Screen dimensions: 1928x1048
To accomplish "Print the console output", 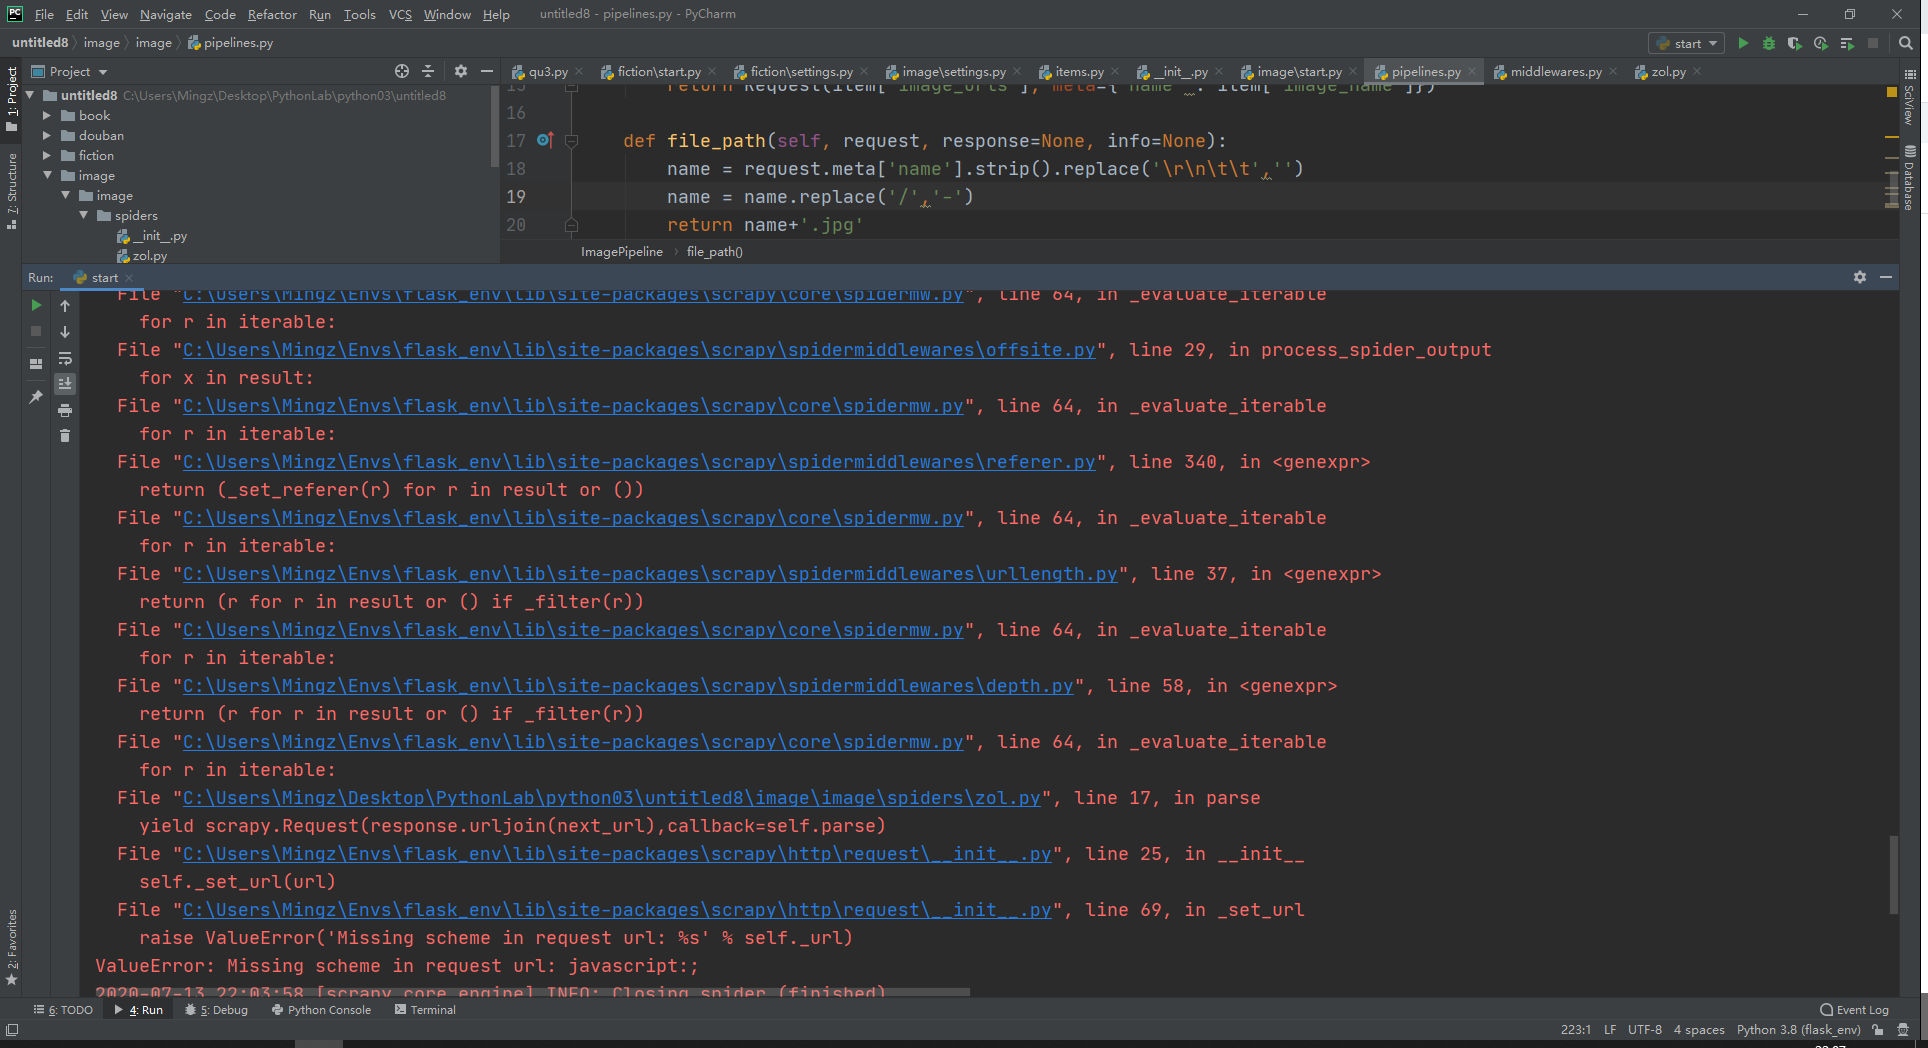I will [x=65, y=410].
